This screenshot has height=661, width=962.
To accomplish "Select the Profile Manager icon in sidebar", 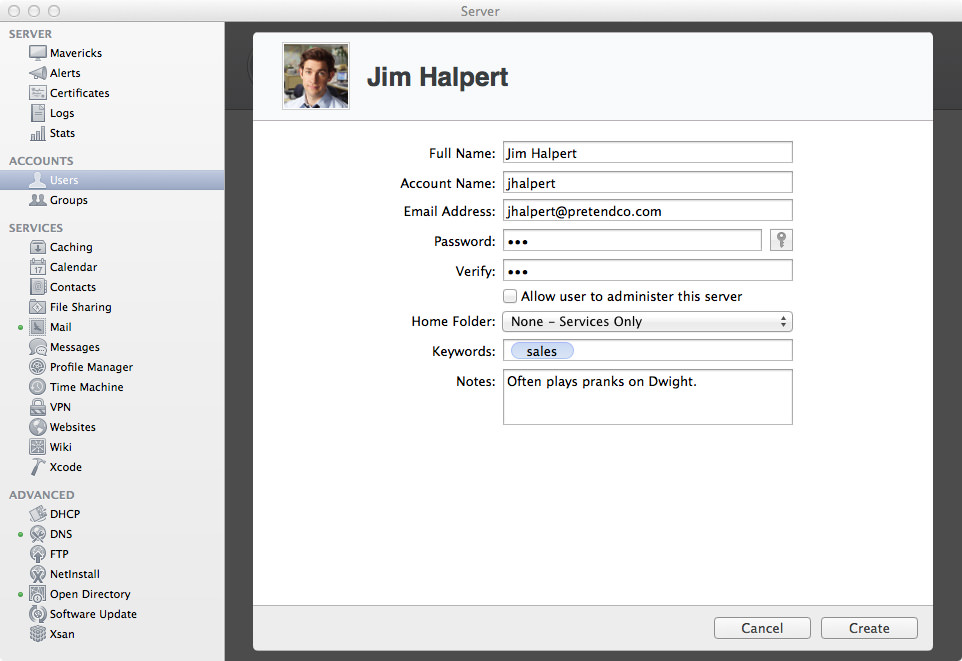I will pyautogui.click(x=37, y=366).
